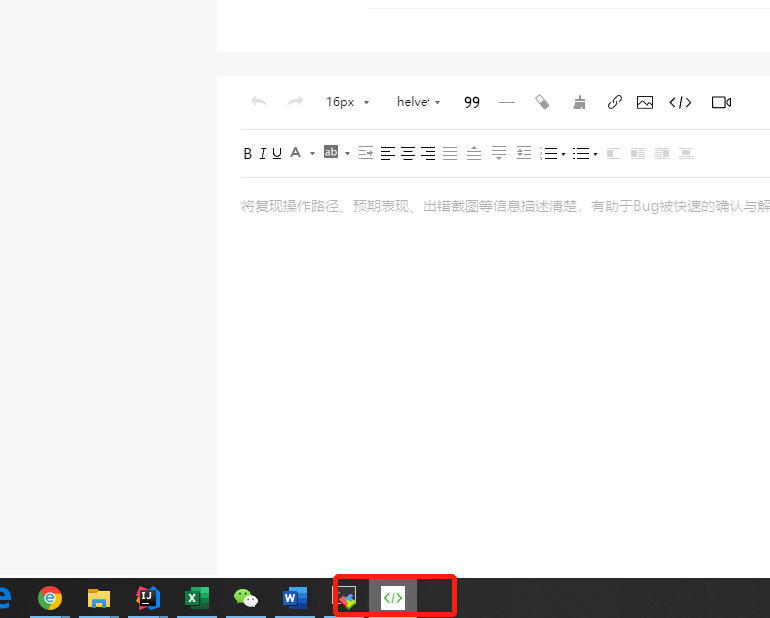This screenshot has width=770, height=618.
Task: Insert a video with the camera icon
Action: point(721,102)
